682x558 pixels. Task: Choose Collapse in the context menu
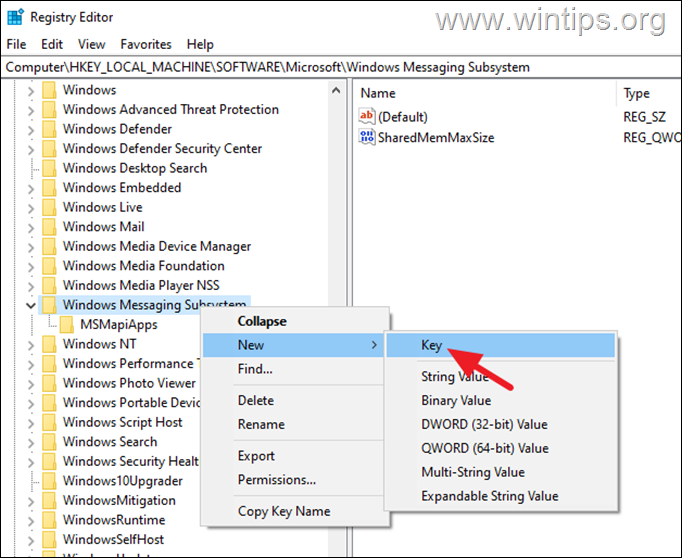coord(293,321)
